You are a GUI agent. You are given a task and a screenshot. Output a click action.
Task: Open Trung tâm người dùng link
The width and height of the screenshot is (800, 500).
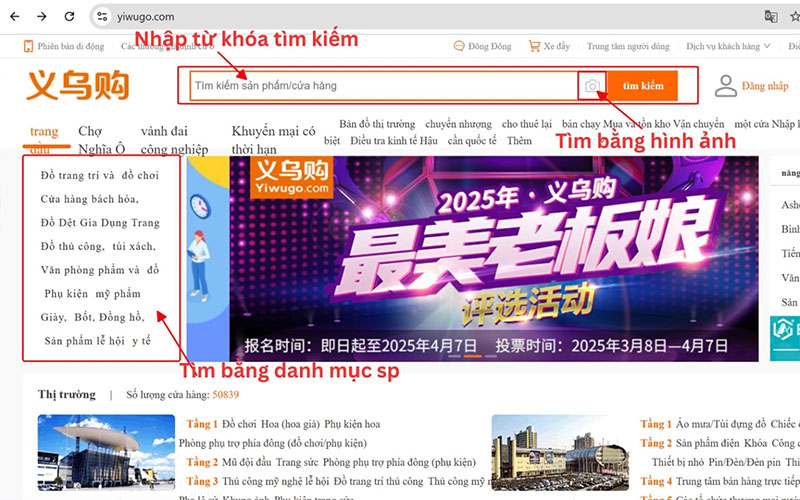click(x=628, y=46)
